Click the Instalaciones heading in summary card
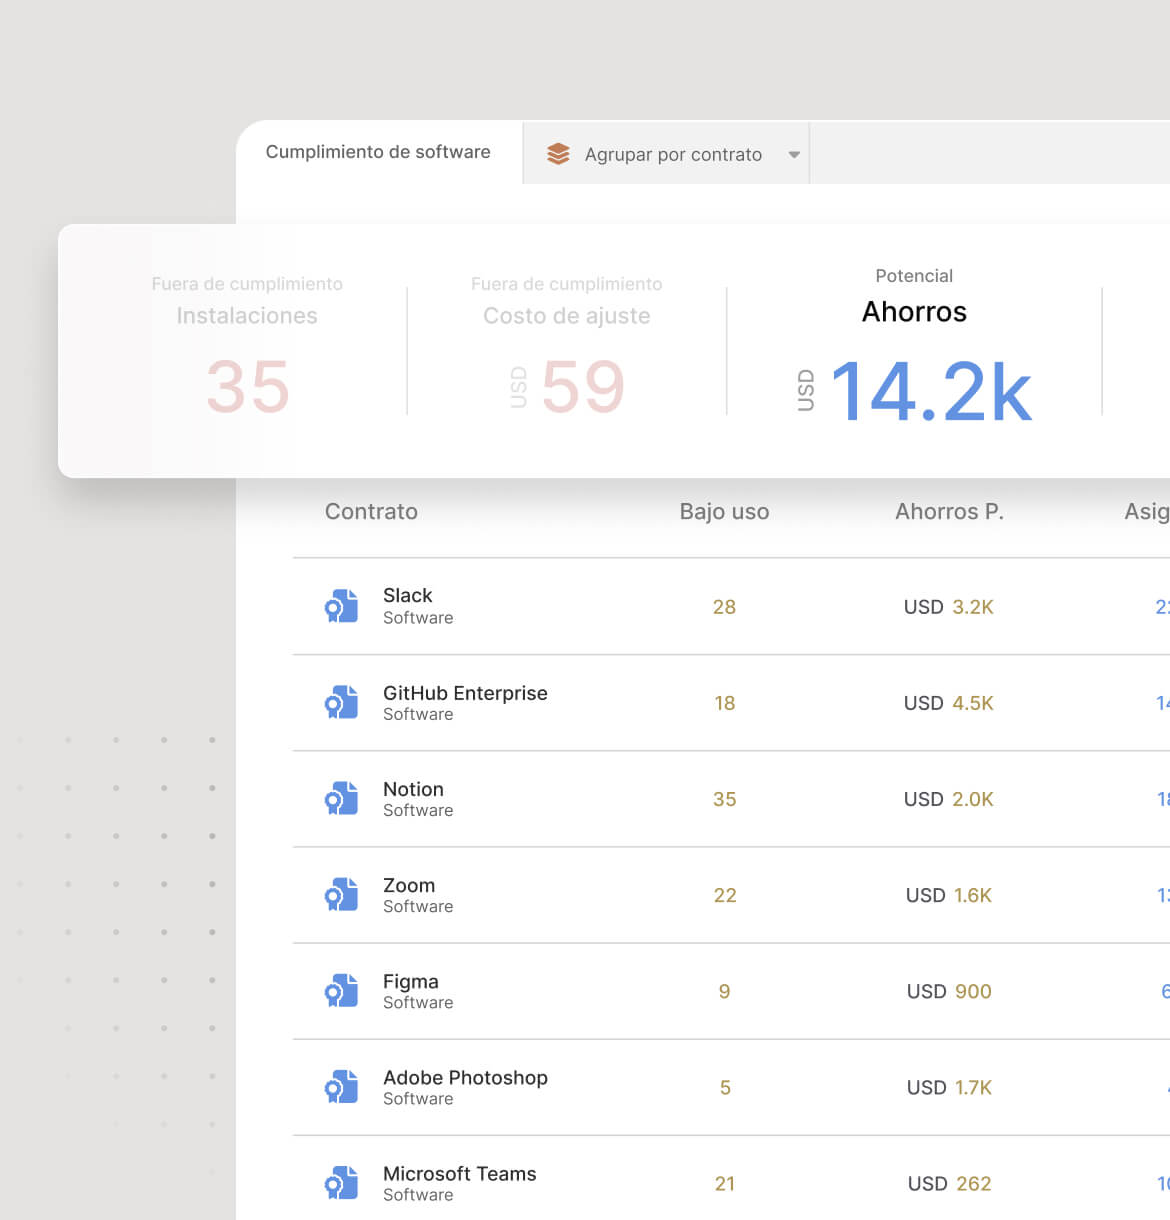The image size is (1170, 1220). coord(247,316)
